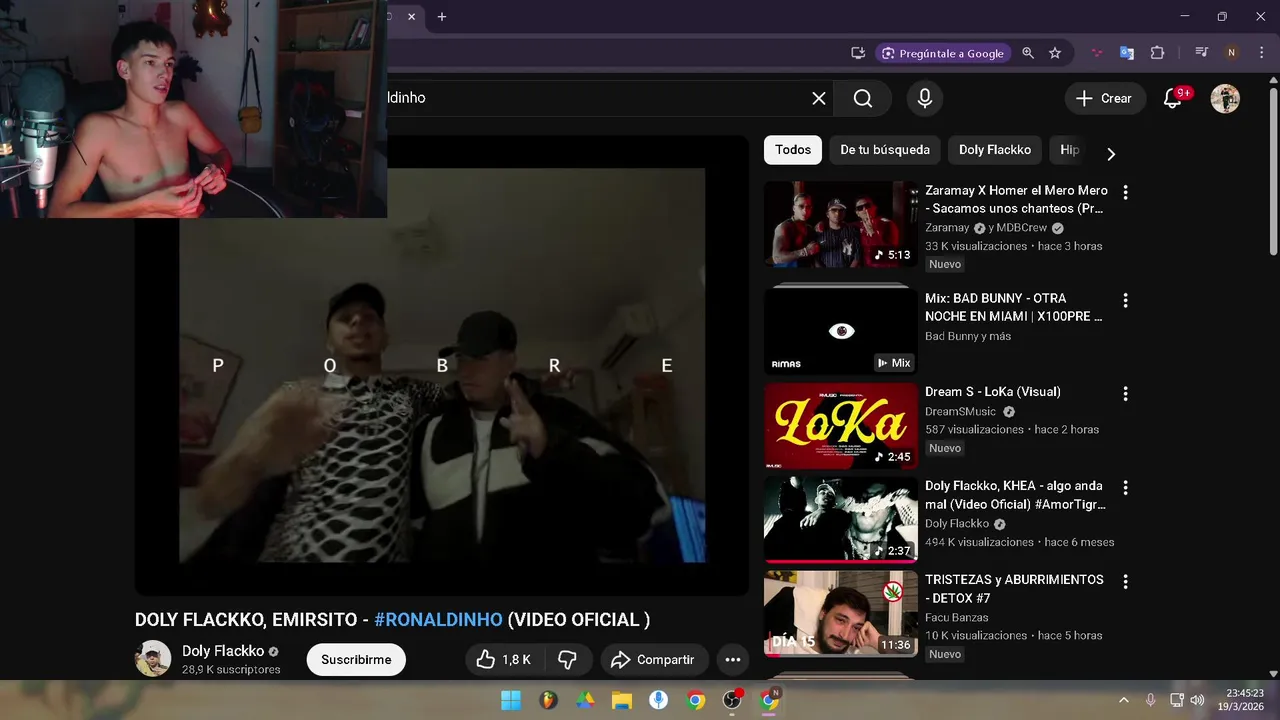Open the Chrome profile N avatar
The height and width of the screenshot is (720, 1280).
click(1232, 53)
